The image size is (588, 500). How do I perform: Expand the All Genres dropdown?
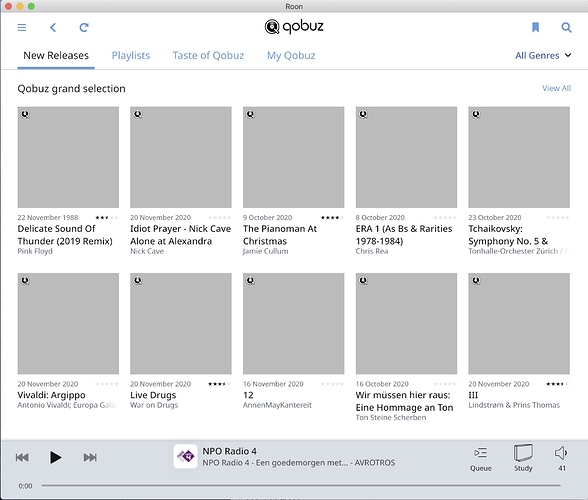[543, 56]
